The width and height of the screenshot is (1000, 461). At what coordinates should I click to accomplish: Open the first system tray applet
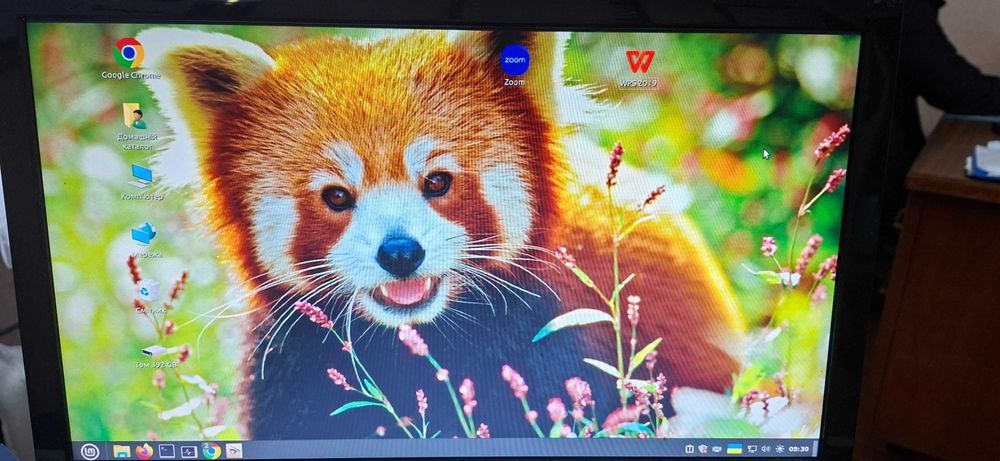[x=689, y=449]
